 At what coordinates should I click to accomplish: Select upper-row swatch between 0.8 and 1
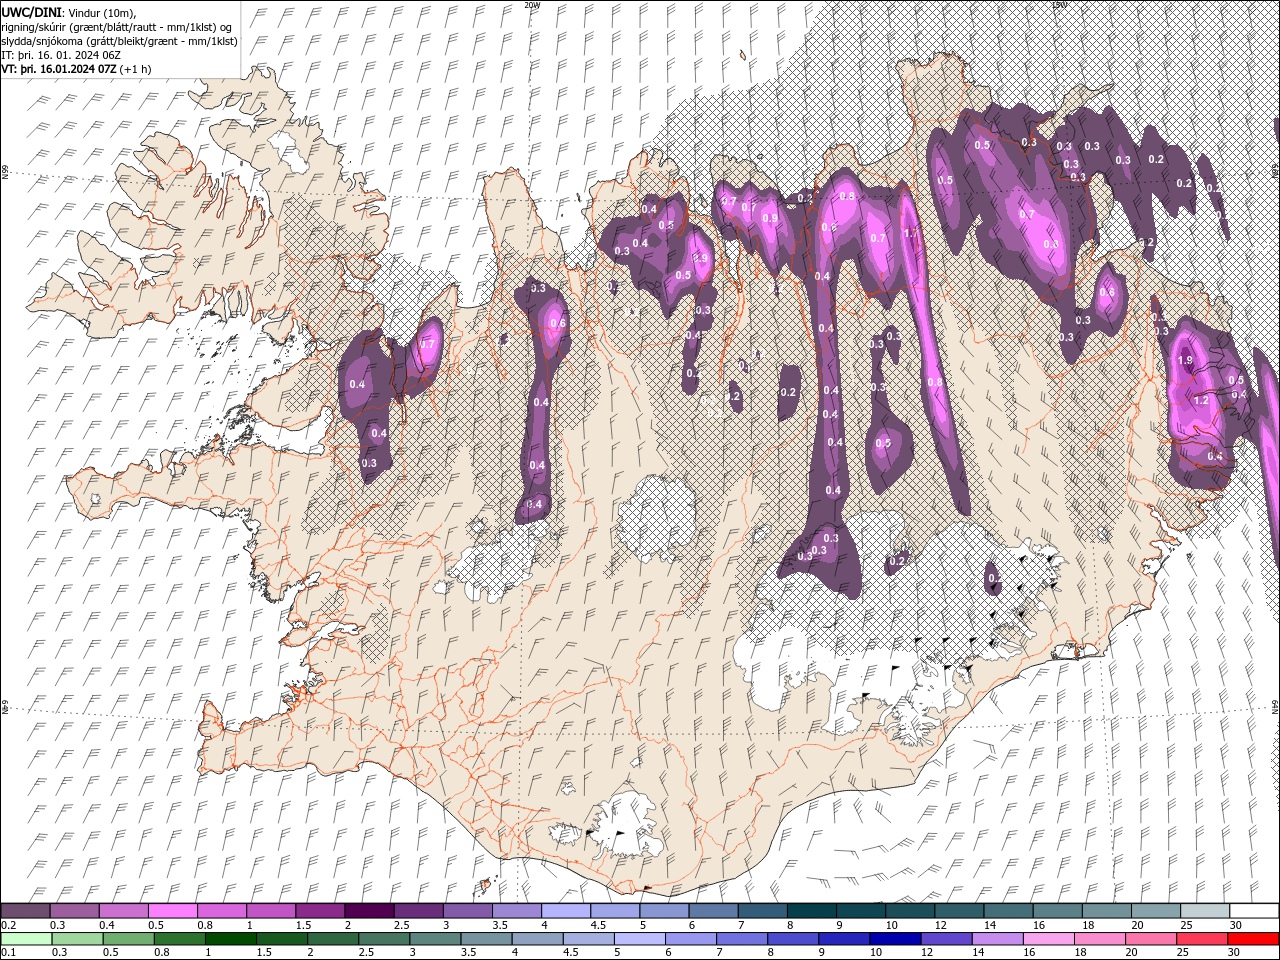tap(221, 911)
